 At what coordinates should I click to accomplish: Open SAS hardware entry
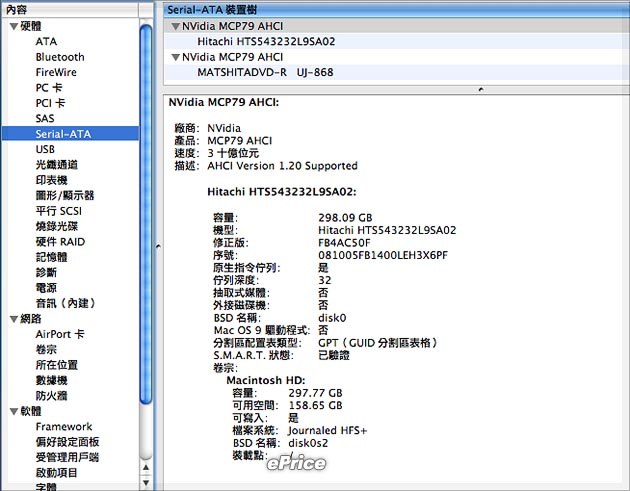click(x=45, y=119)
